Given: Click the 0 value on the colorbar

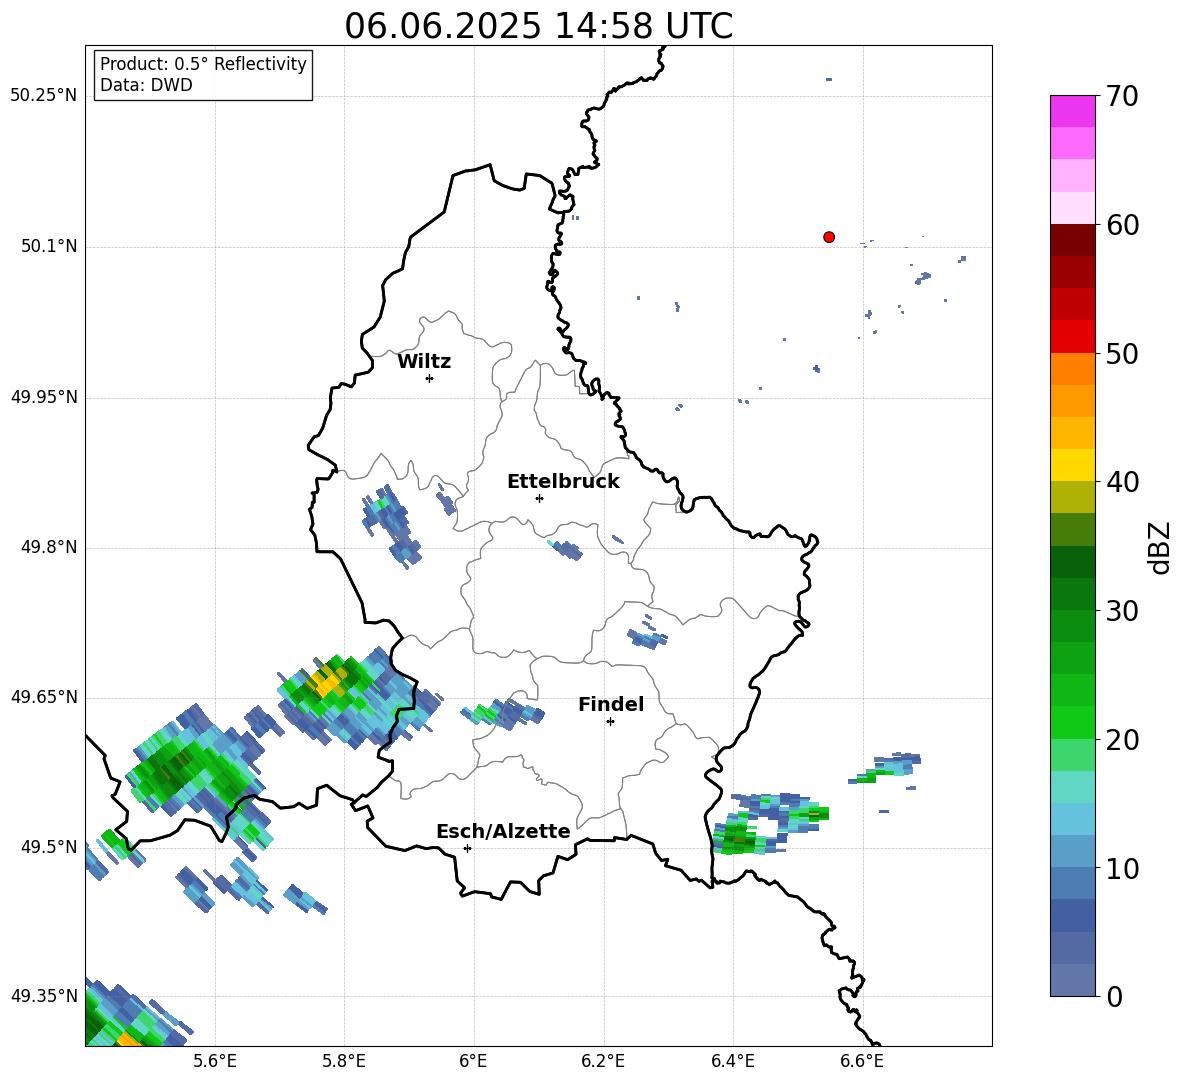Looking at the screenshot, I should point(1114,997).
